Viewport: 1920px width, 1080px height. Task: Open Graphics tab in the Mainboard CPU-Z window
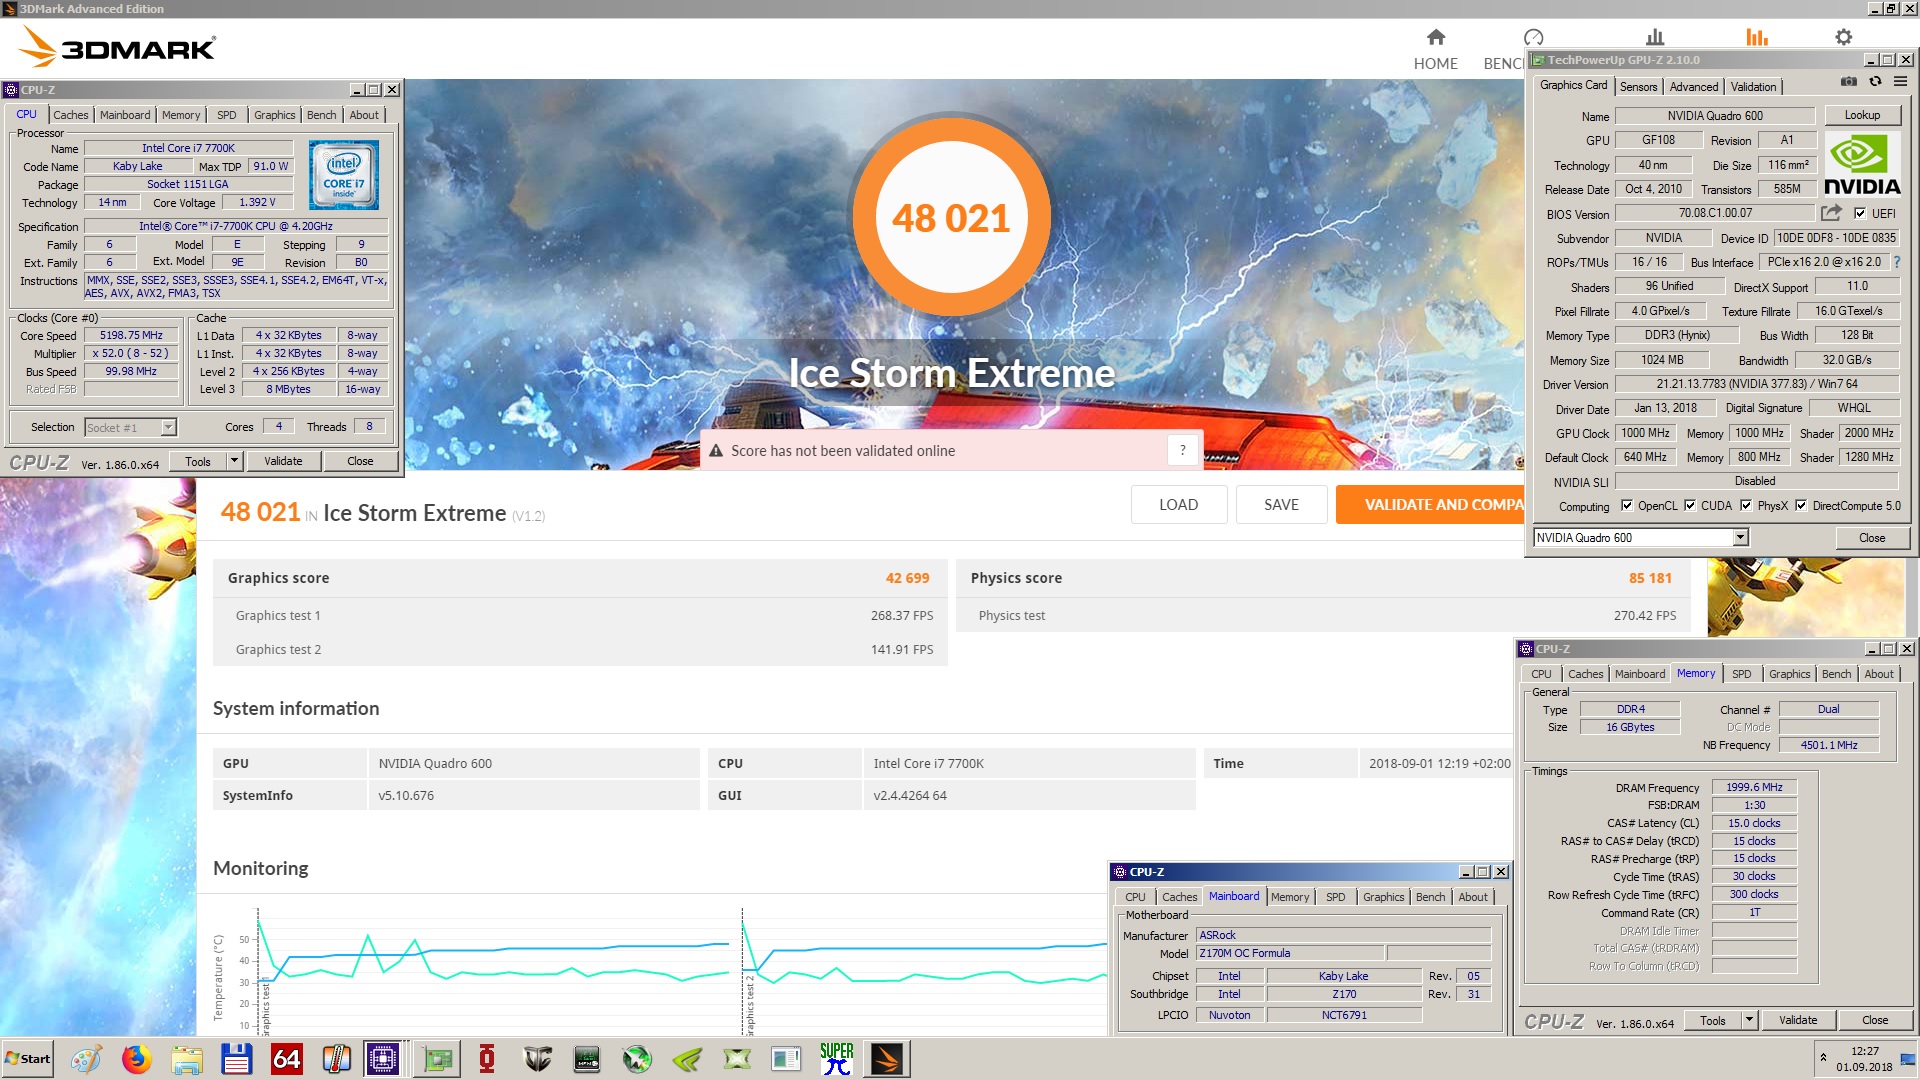point(1383,897)
